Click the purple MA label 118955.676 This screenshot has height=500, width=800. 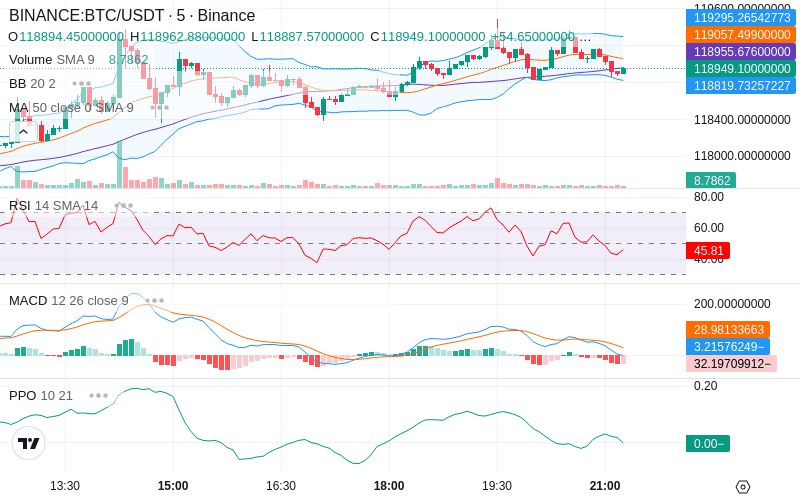click(741, 52)
